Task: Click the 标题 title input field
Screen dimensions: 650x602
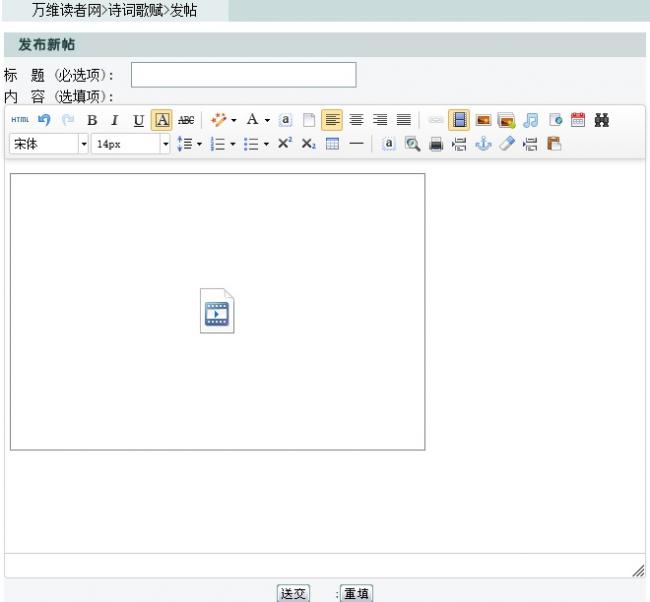Action: [x=244, y=75]
